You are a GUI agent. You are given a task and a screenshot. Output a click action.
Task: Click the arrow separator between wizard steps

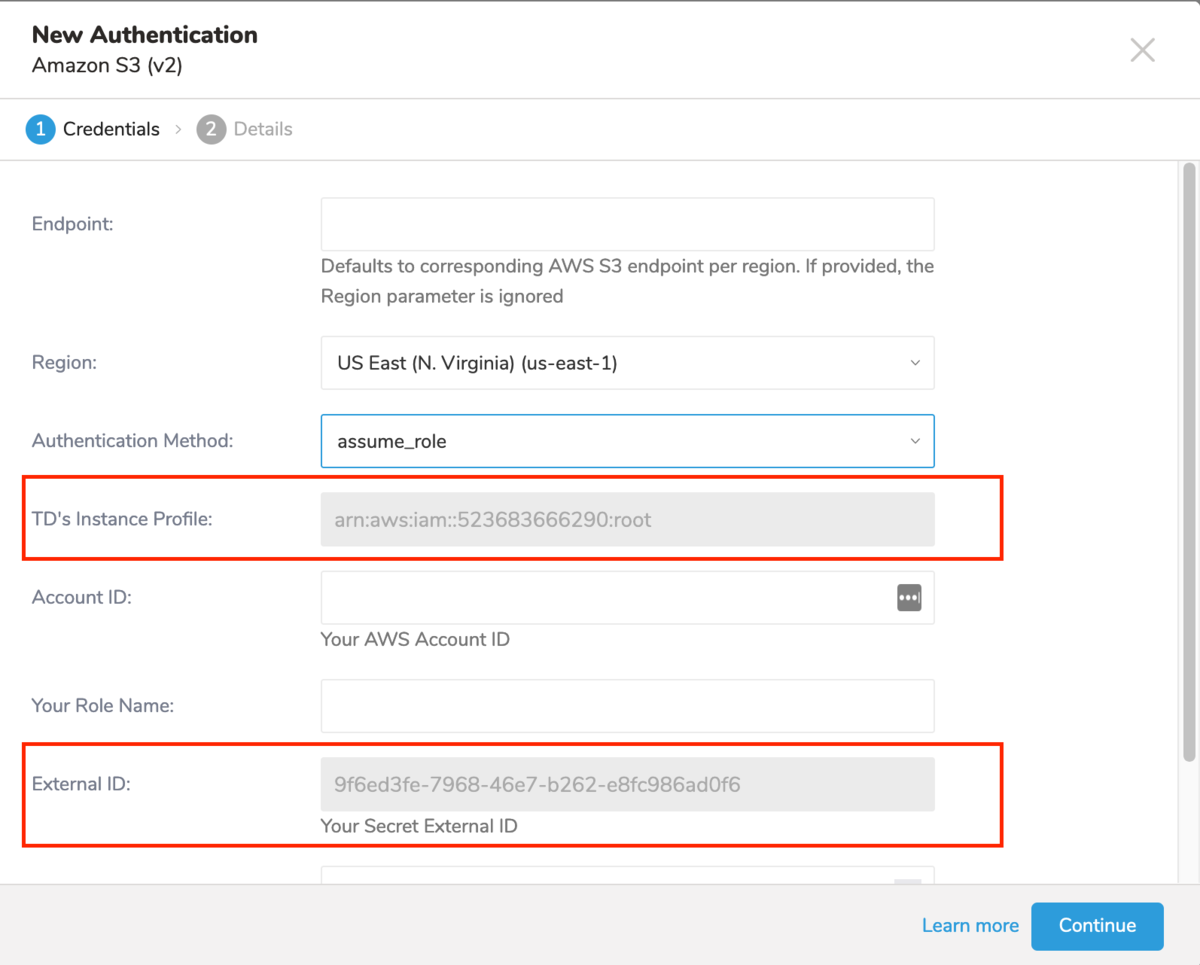pyautogui.click(x=178, y=129)
